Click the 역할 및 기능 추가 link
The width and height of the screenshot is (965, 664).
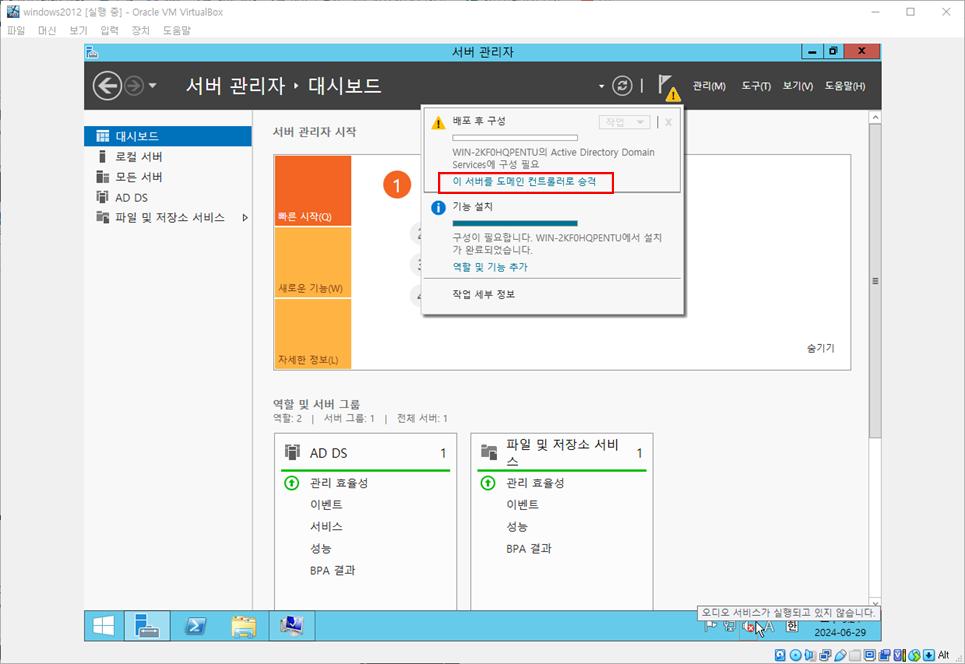[490, 267]
